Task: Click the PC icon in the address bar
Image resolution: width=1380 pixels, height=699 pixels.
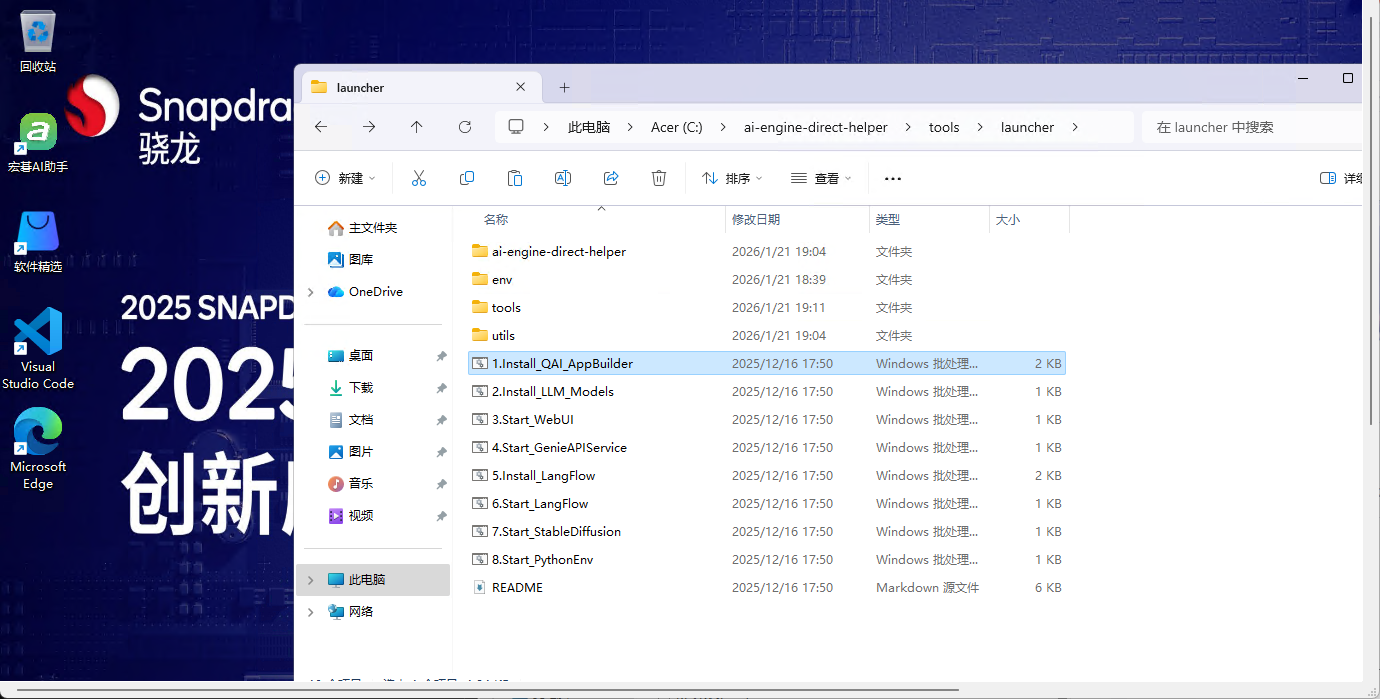Action: click(516, 127)
